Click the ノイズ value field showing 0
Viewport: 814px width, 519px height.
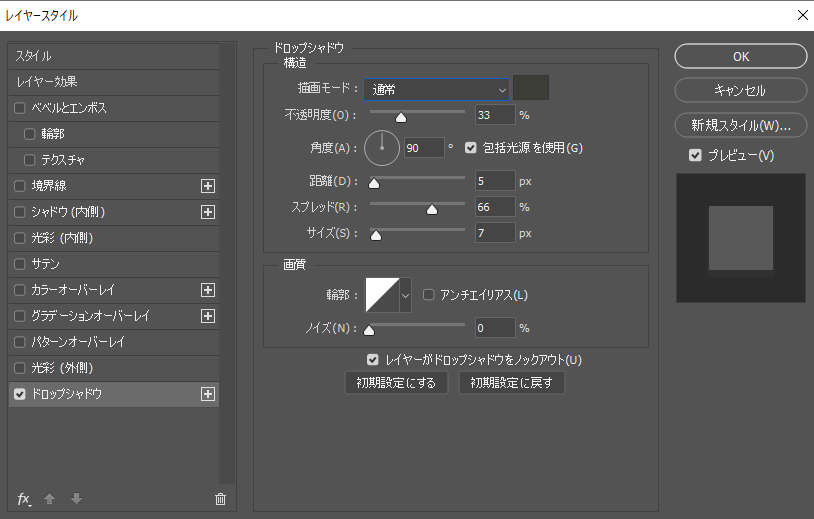pos(495,328)
